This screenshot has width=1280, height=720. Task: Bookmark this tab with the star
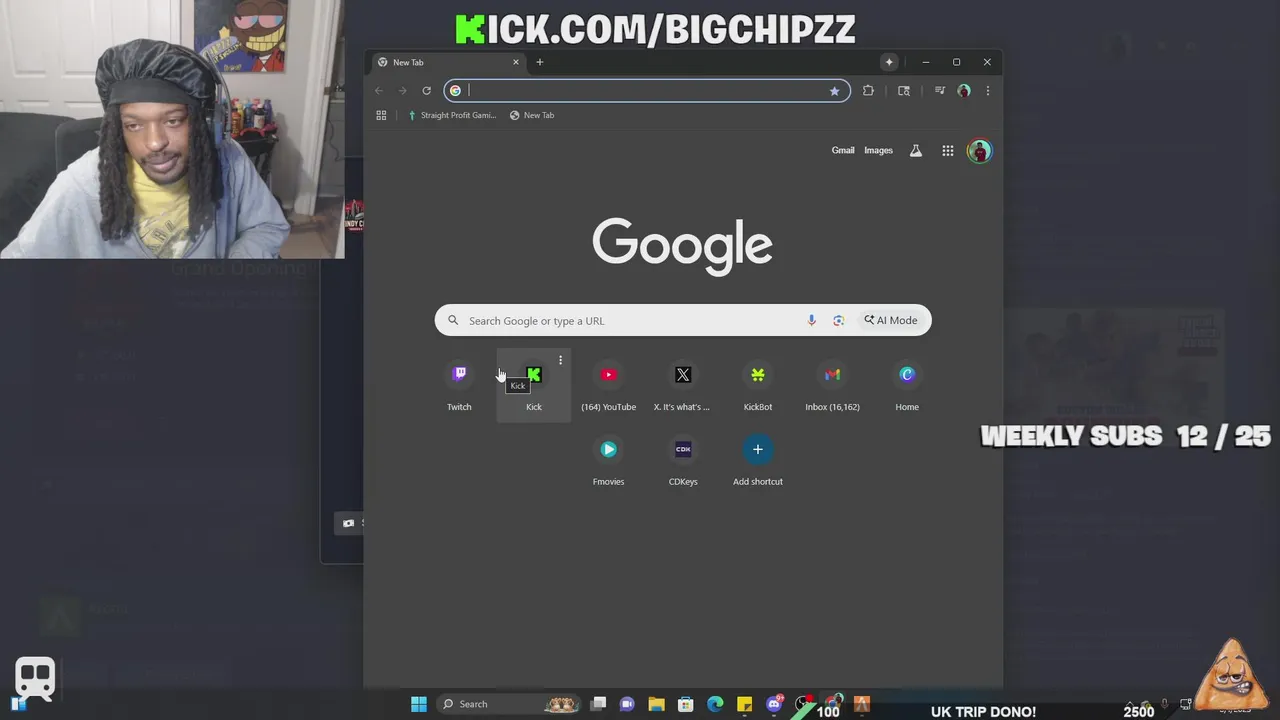coord(834,90)
